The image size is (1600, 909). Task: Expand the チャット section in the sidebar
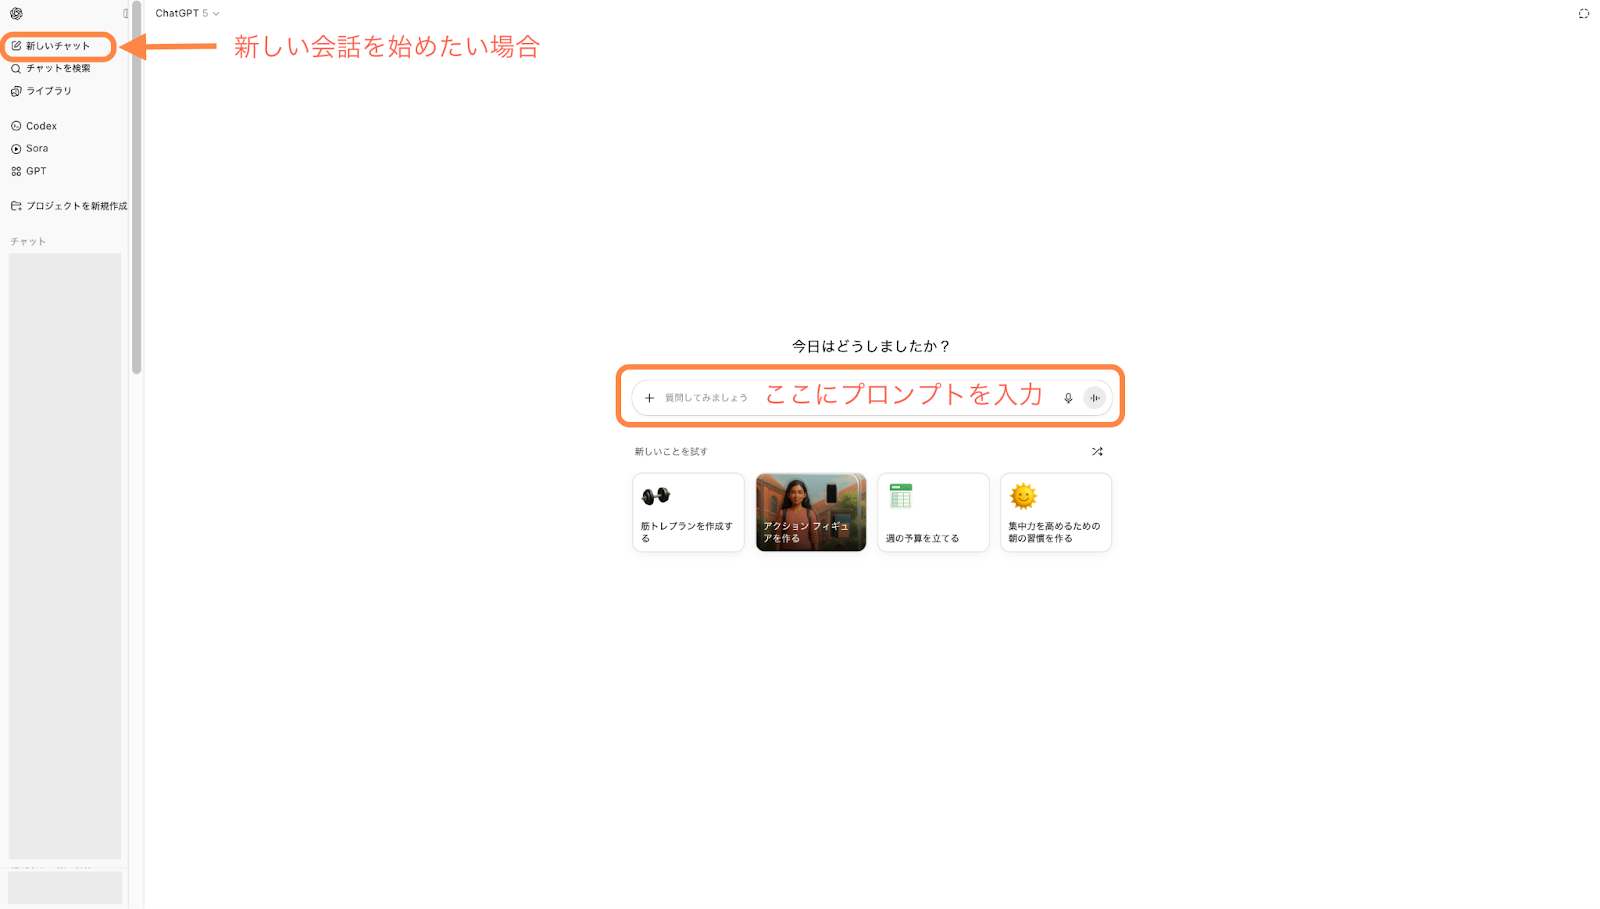pos(27,240)
